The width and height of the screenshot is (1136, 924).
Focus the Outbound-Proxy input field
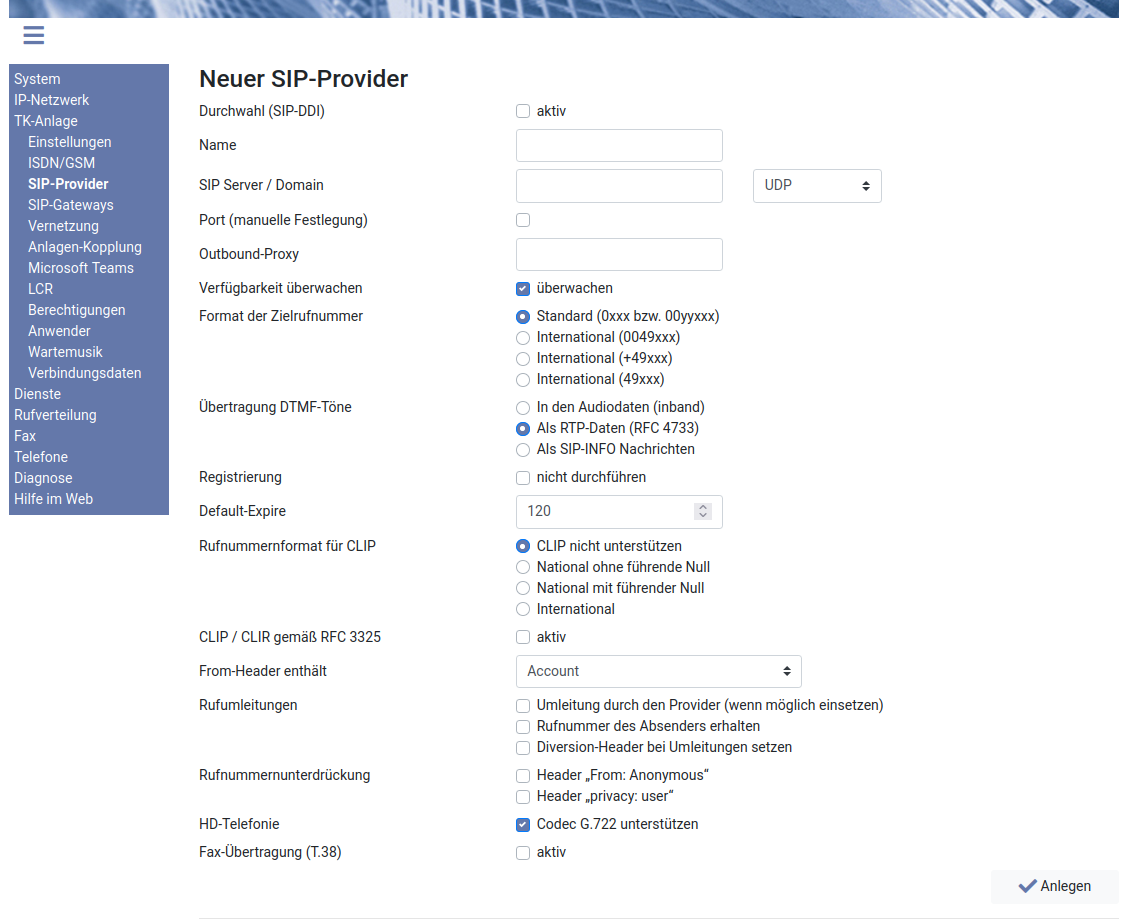click(619, 254)
